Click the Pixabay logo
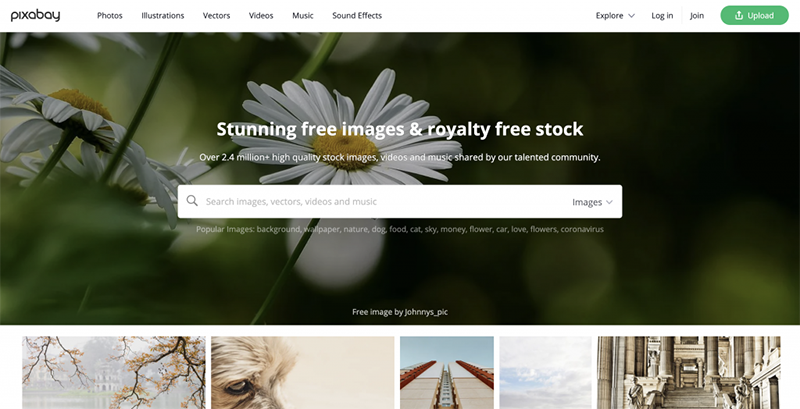Image resolution: width=800 pixels, height=409 pixels. tap(35, 15)
